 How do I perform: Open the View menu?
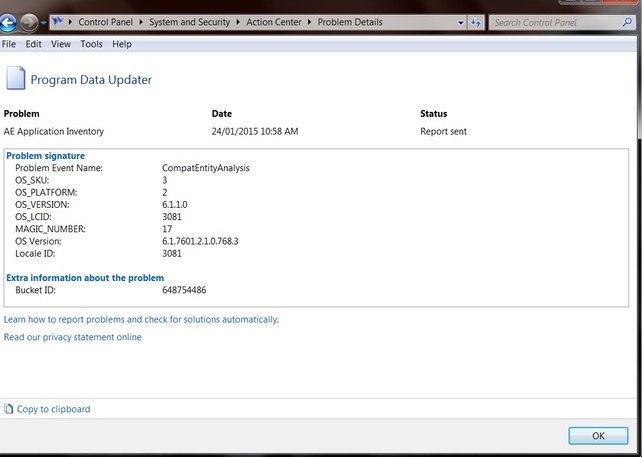pyautogui.click(x=61, y=44)
